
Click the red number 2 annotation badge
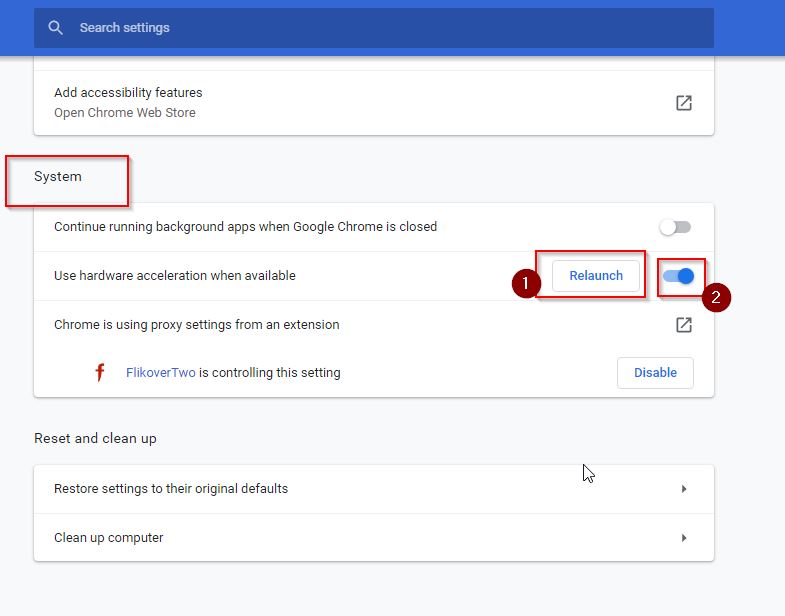[x=716, y=297]
